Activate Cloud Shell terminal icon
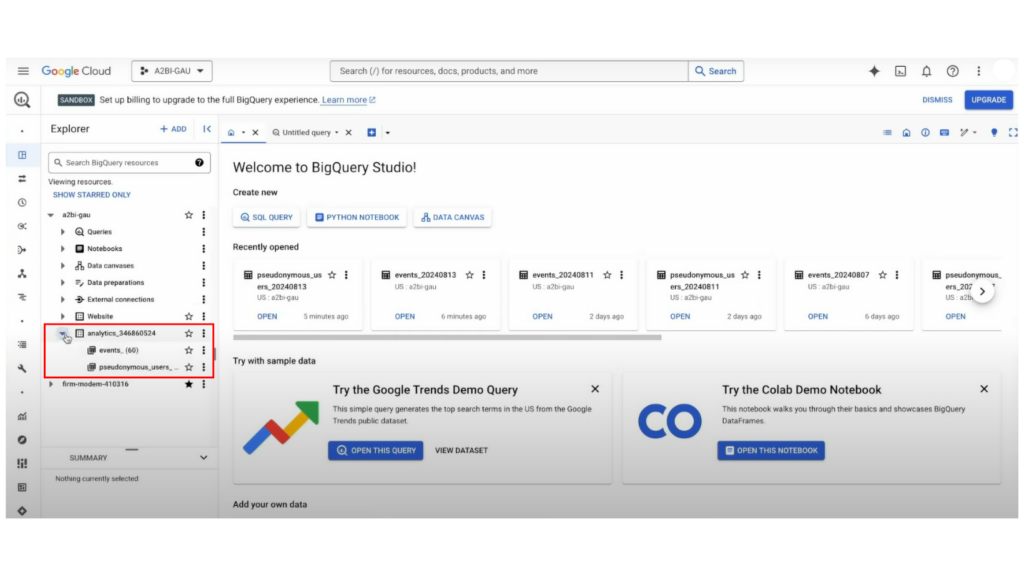Screen dimensions: 1024x577 click(901, 71)
